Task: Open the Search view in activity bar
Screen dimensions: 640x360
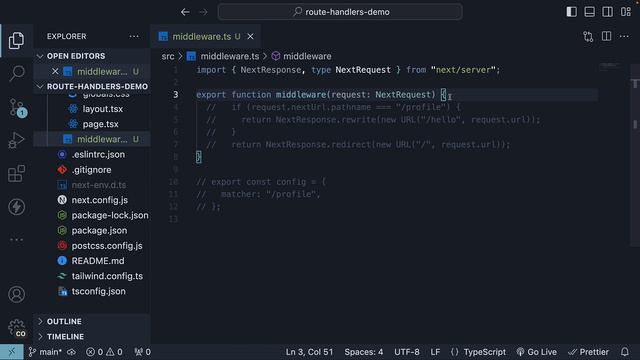Action: coord(16,73)
